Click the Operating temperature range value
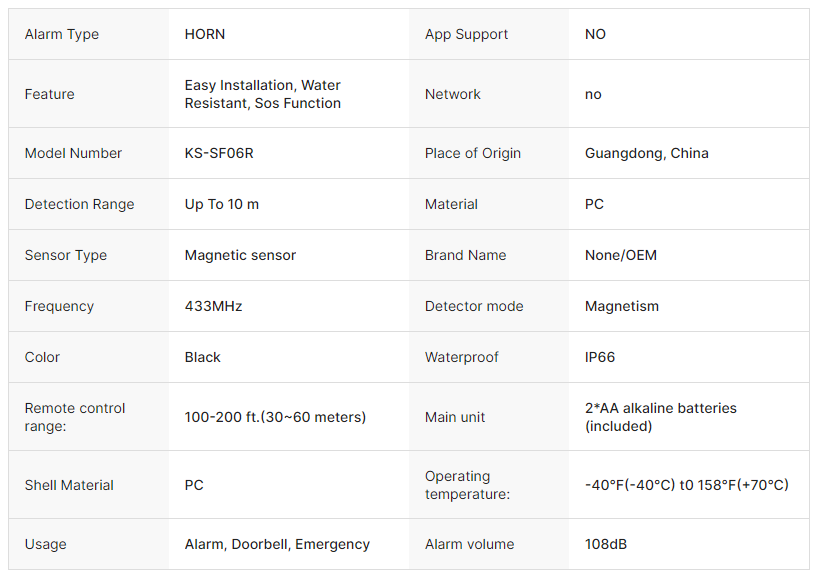The height and width of the screenshot is (580, 813). (x=686, y=485)
